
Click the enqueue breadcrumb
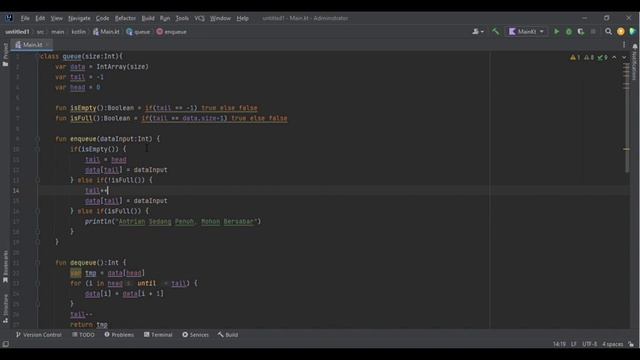pyautogui.click(x=171, y=31)
